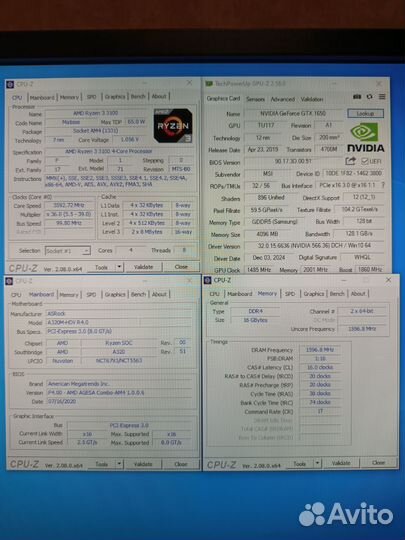This screenshot has width=405, height=540.
Task: Click the Lookup button in GPU-Z
Action: point(365,113)
